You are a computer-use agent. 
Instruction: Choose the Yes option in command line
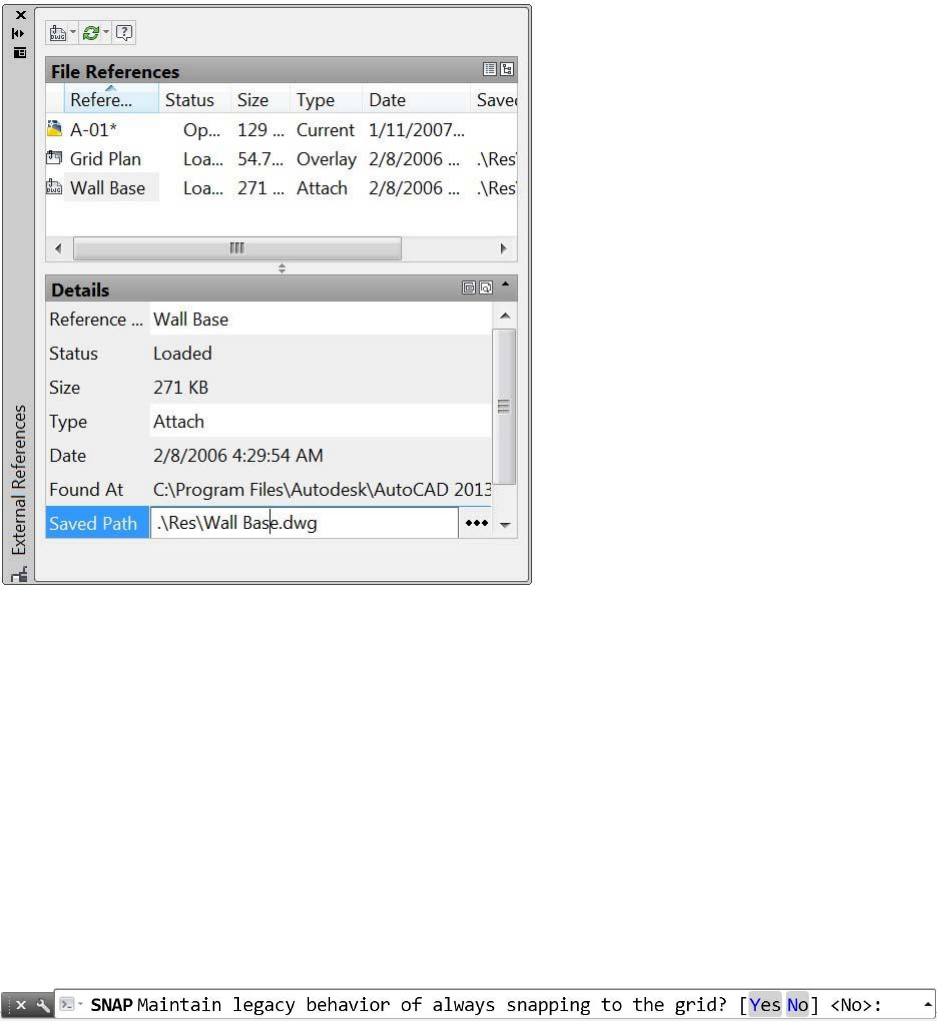(764, 1005)
